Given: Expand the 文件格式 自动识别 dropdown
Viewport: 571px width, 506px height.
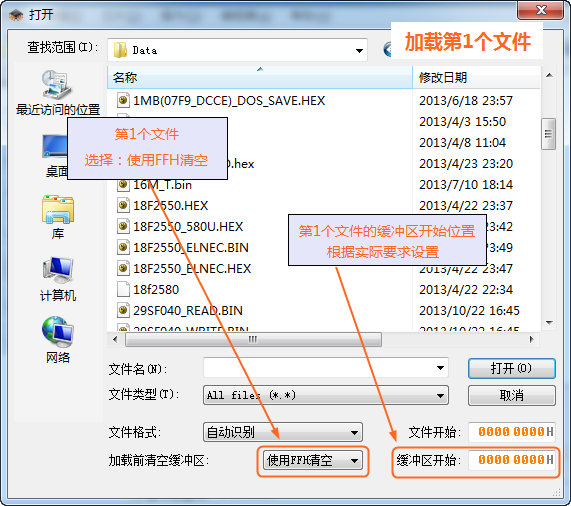Looking at the screenshot, I should [354, 433].
